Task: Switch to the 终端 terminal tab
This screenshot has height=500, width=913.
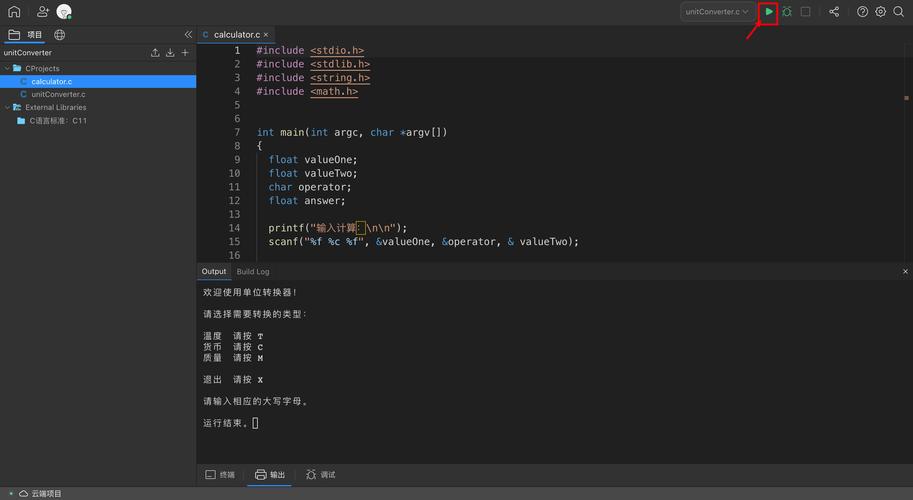Action: pyautogui.click(x=220, y=475)
